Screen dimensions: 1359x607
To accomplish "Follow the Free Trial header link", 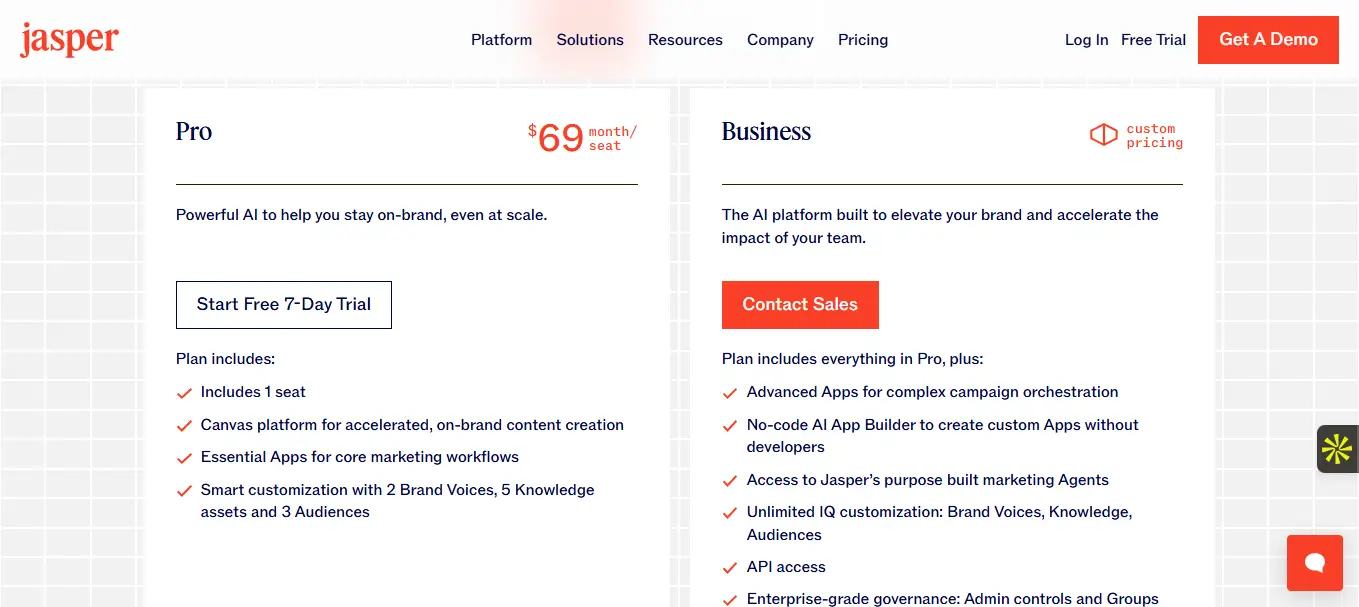I will (x=1153, y=40).
